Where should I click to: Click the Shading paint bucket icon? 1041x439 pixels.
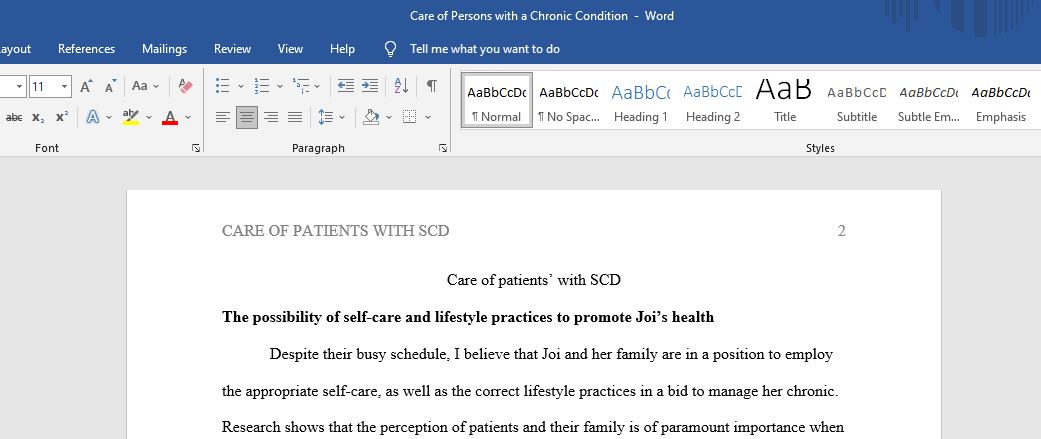click(x=371, y=118)
